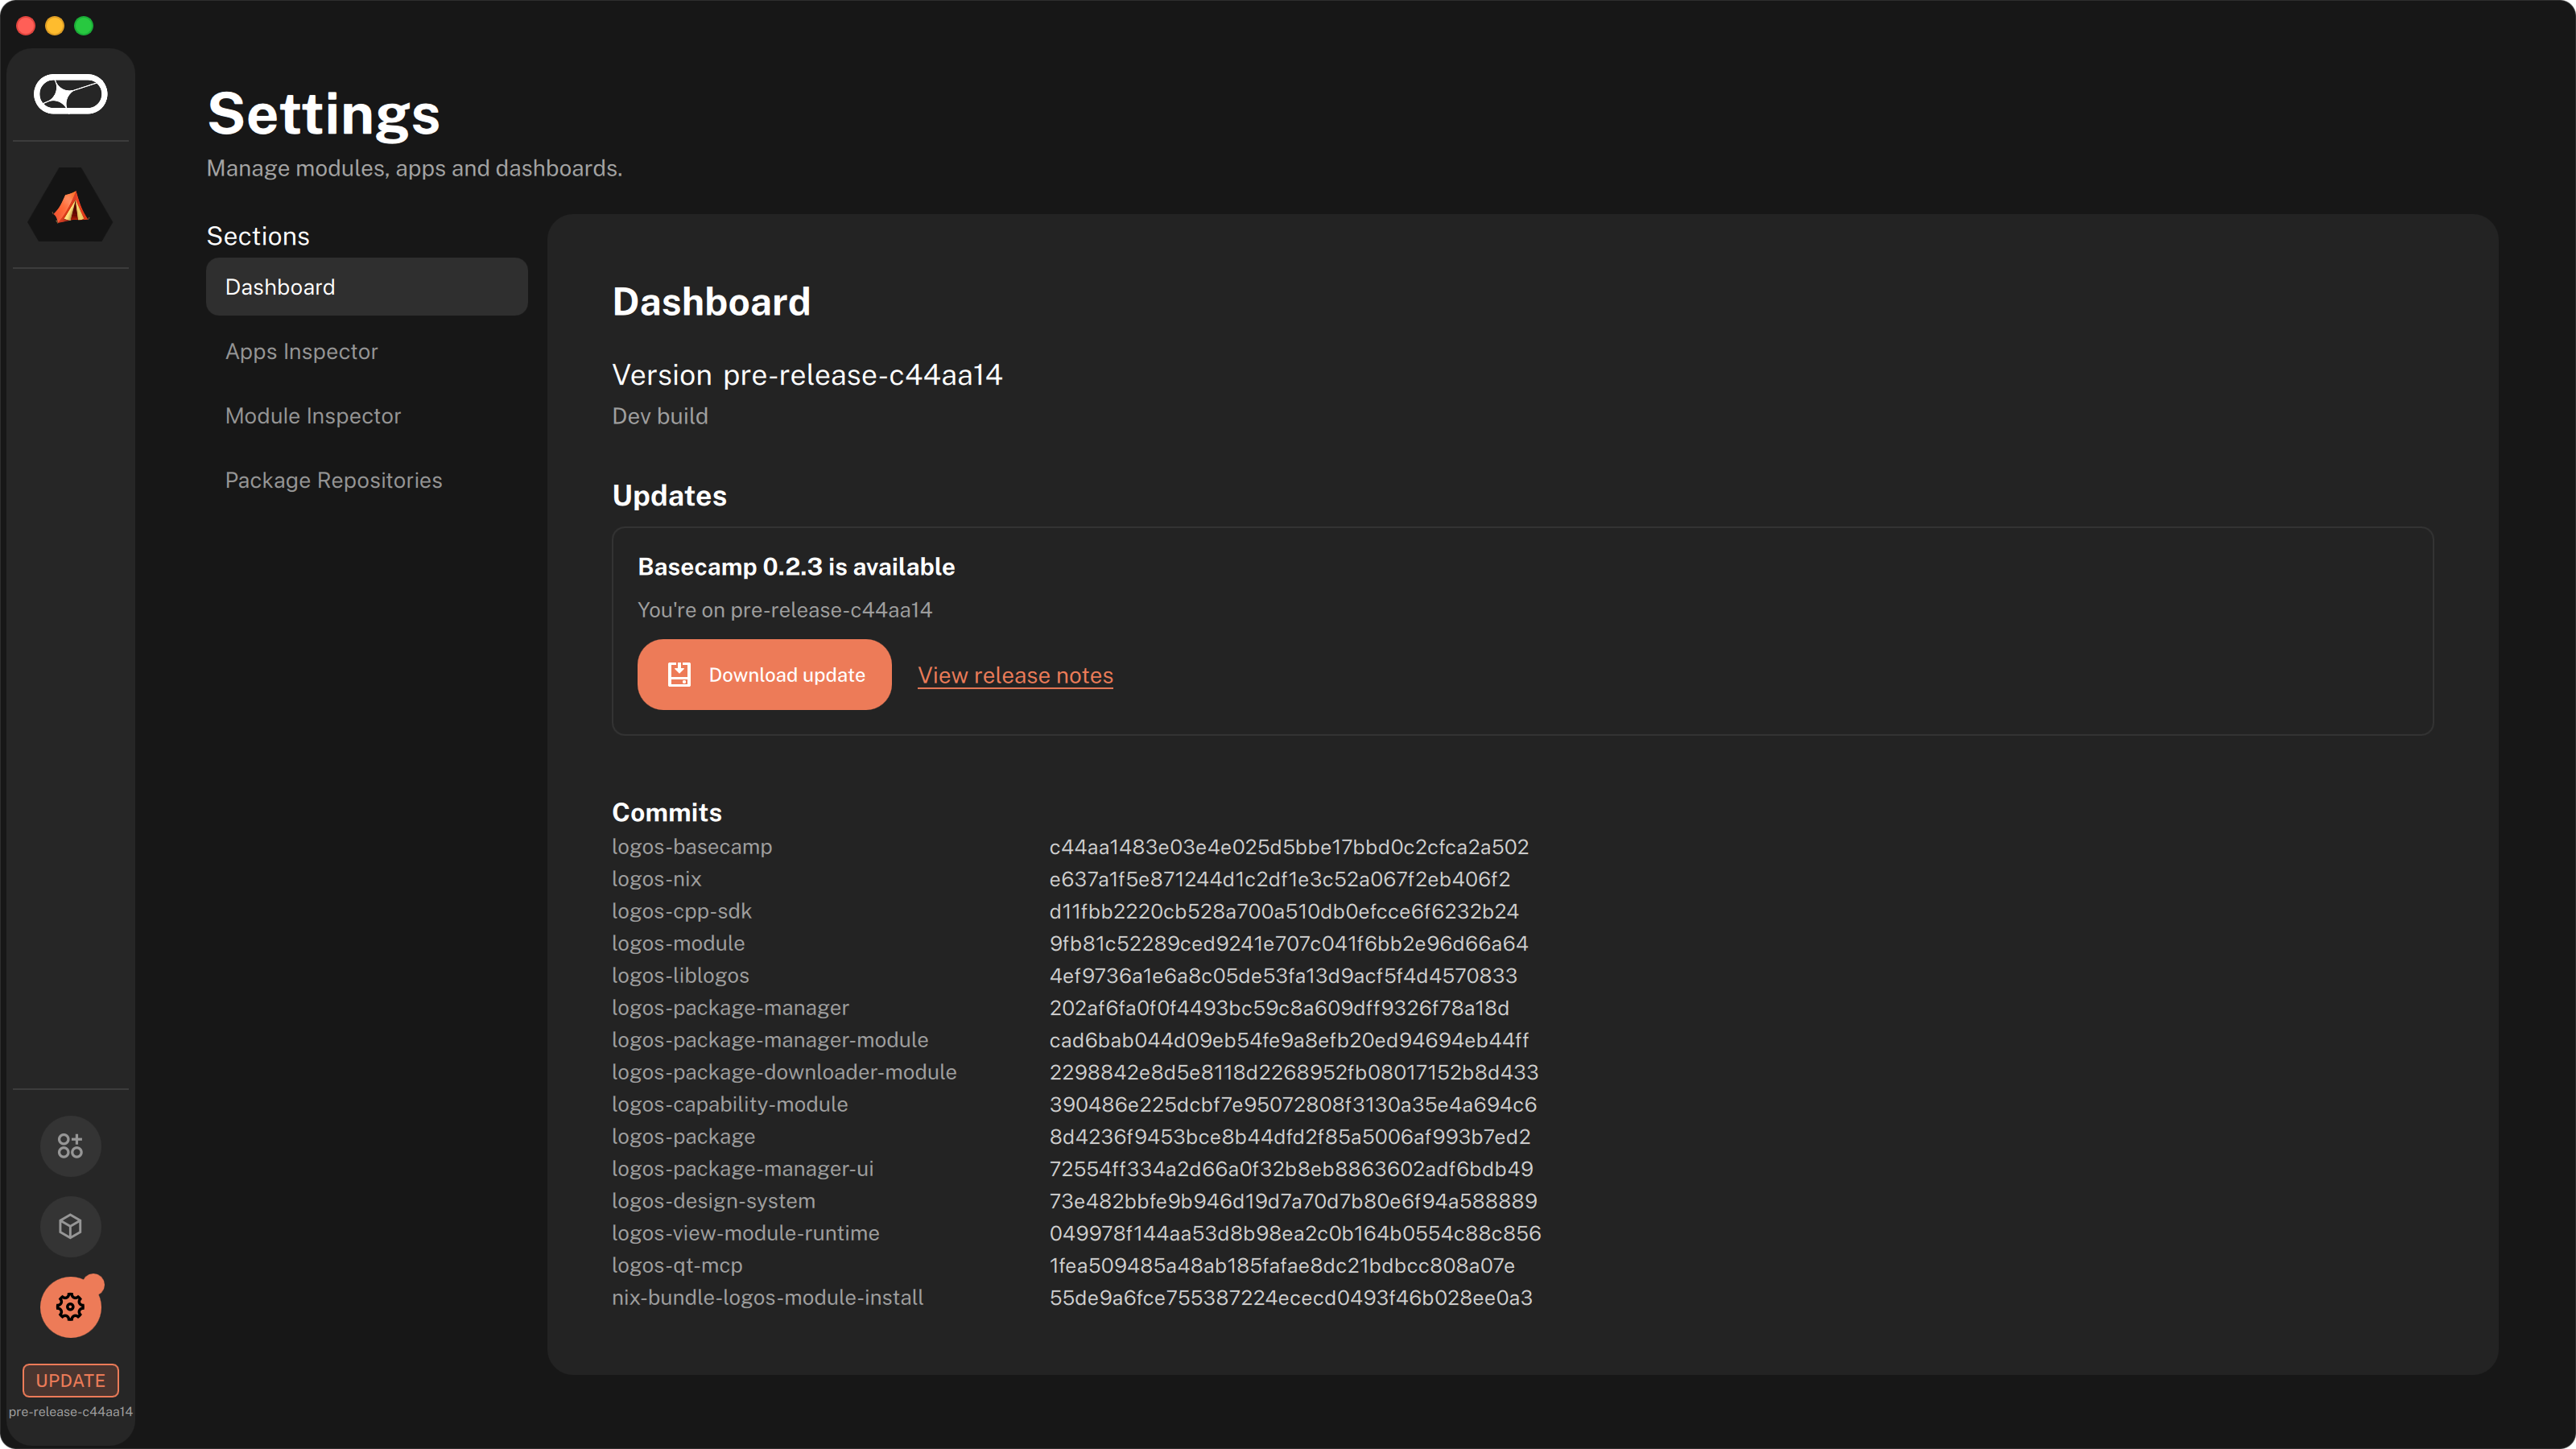This screenshot has width=2576, height=1449.
Task: Click the logos-nix hash e637a1f5…
Action: (x=1280, y=879)
